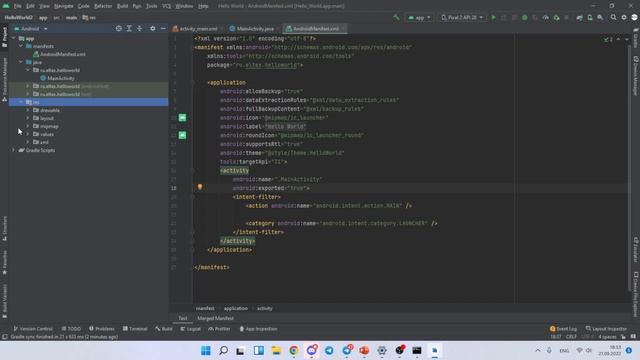Open the Refactor menu

coord(103,6)
